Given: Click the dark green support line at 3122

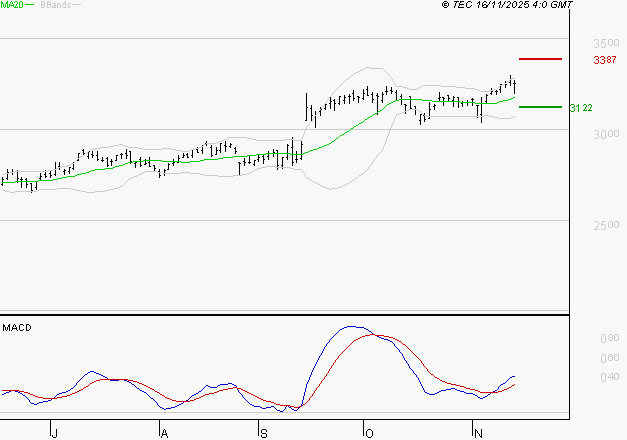Looking at the screenshot, I should (540, 107).
